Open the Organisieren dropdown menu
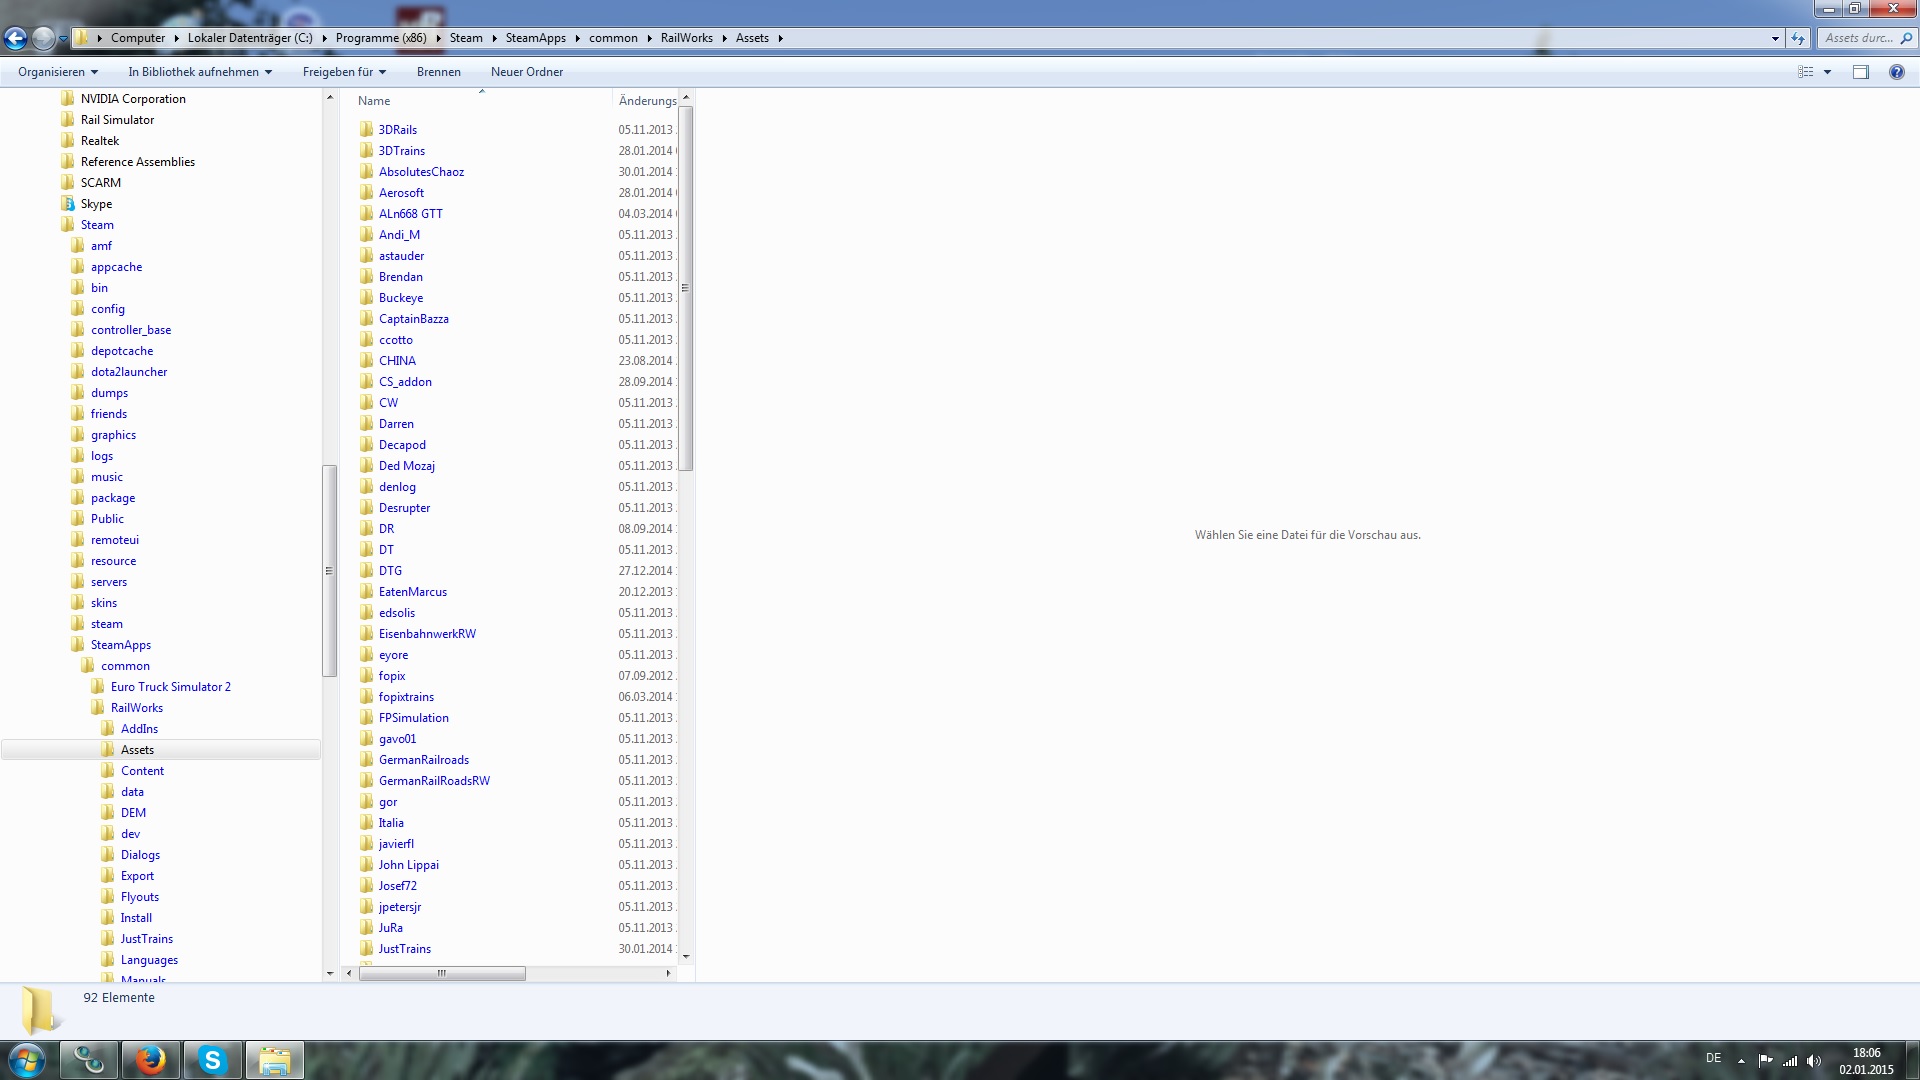This screenshot has width=1920, height=1080. pyautogui.click(x=58, y=72)
